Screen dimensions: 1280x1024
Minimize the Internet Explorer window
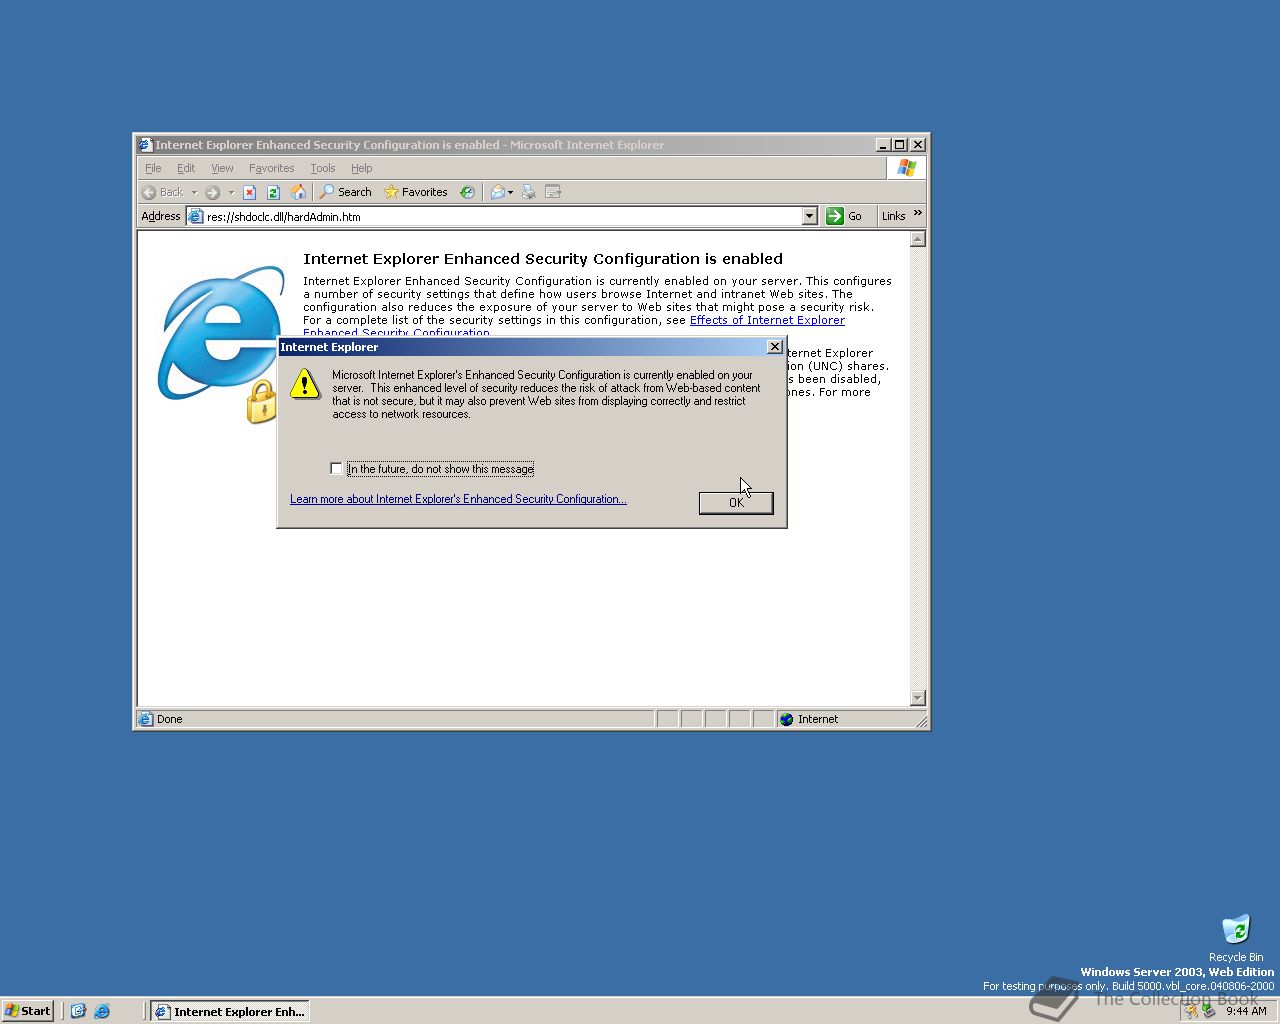(883, 145)
